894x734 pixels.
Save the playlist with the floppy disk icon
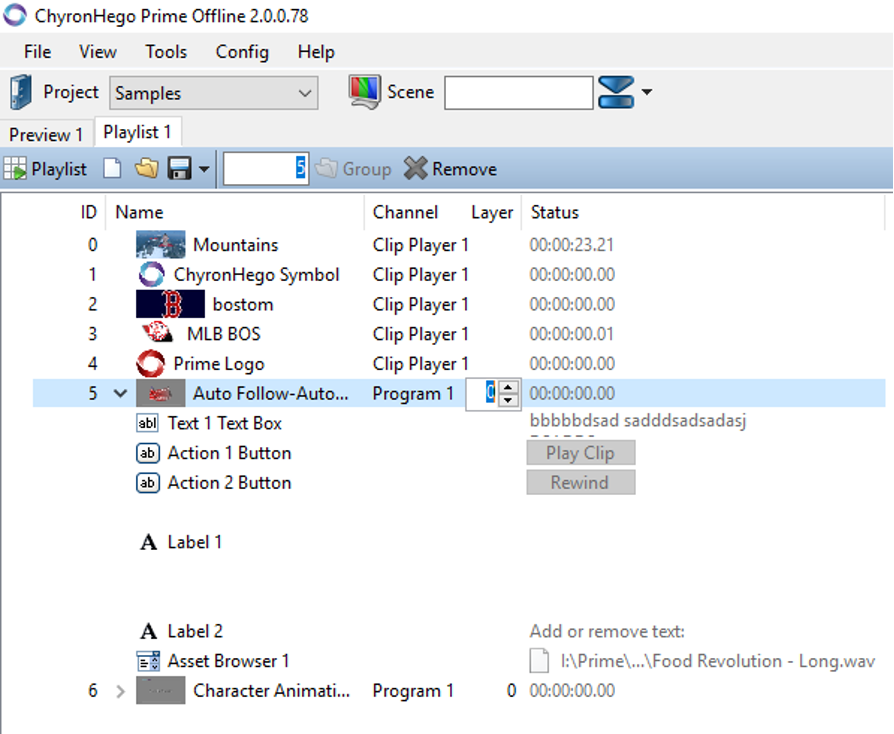point(180,169)
